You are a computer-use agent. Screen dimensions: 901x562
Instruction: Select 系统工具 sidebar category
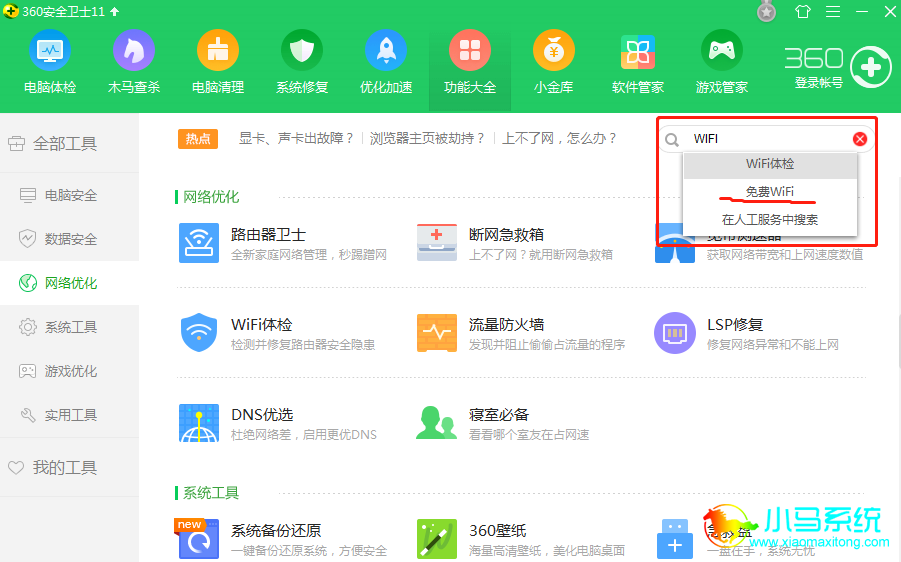click(69, 327)
